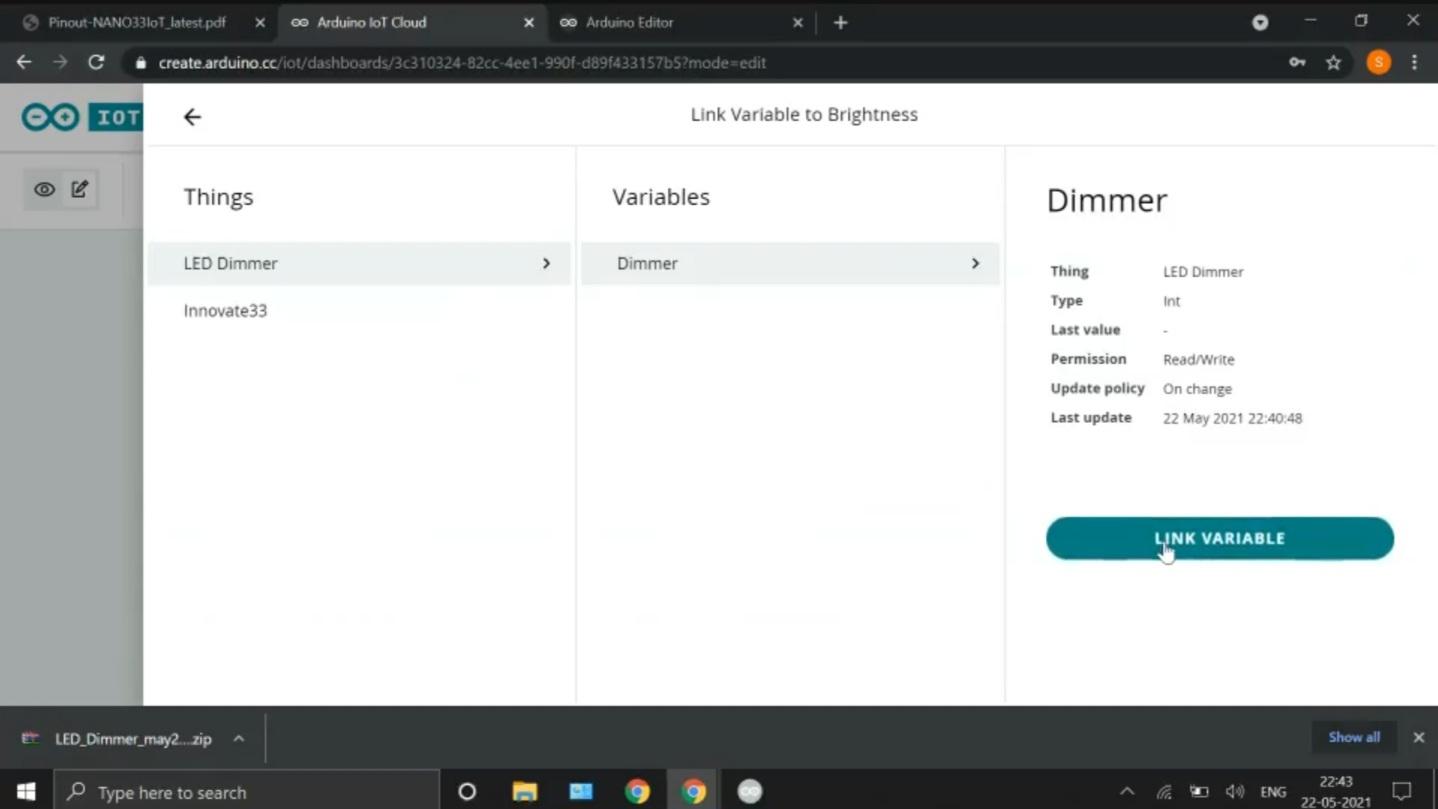Open the Windows notification center
The image size is (1438, 809).
(1401, 791)
